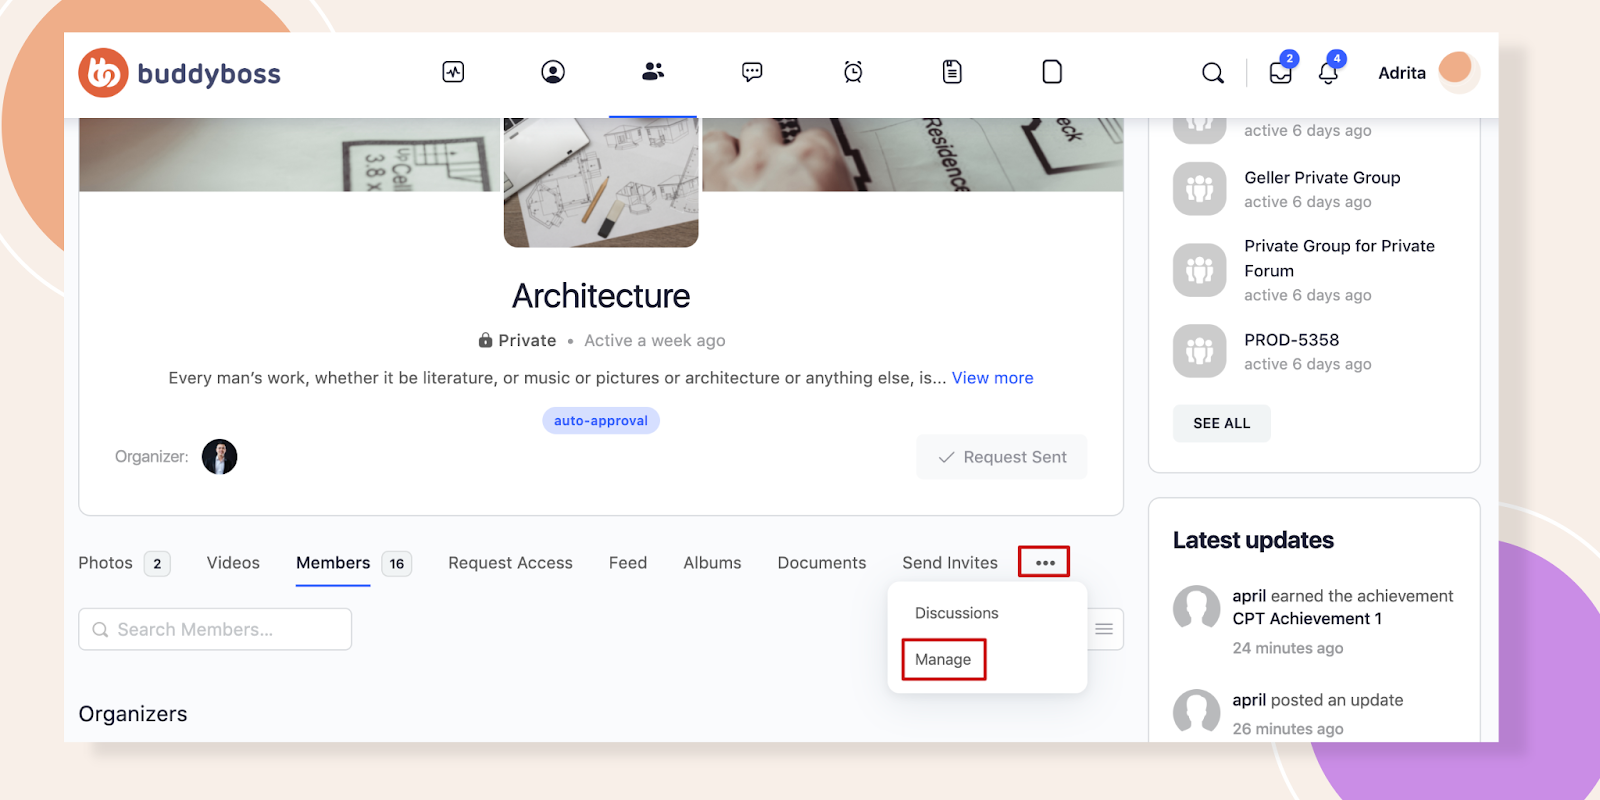Open the Documents tab
Viewport: 1600px width, 800px height.
pyautogui.click(x=822, y=563)
